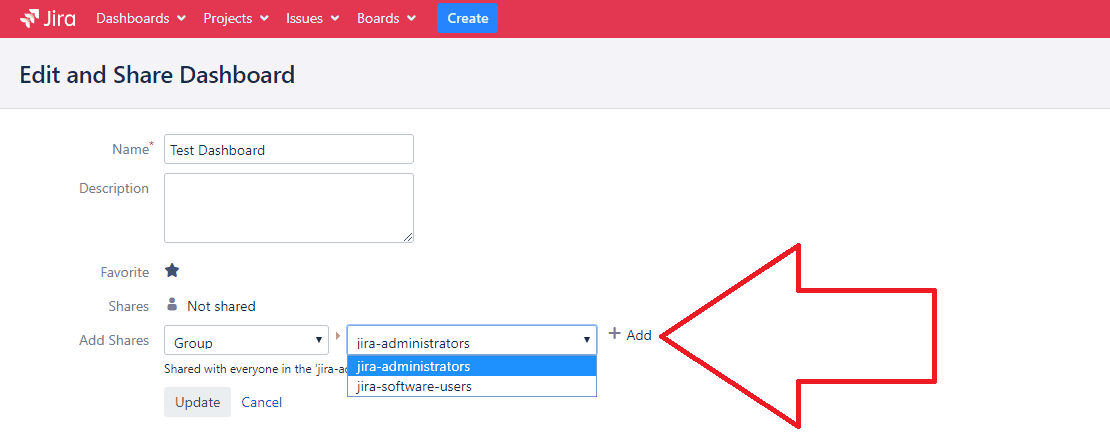Click the Update button
This screenshot has width=1110, height=438.
[198, 402]
